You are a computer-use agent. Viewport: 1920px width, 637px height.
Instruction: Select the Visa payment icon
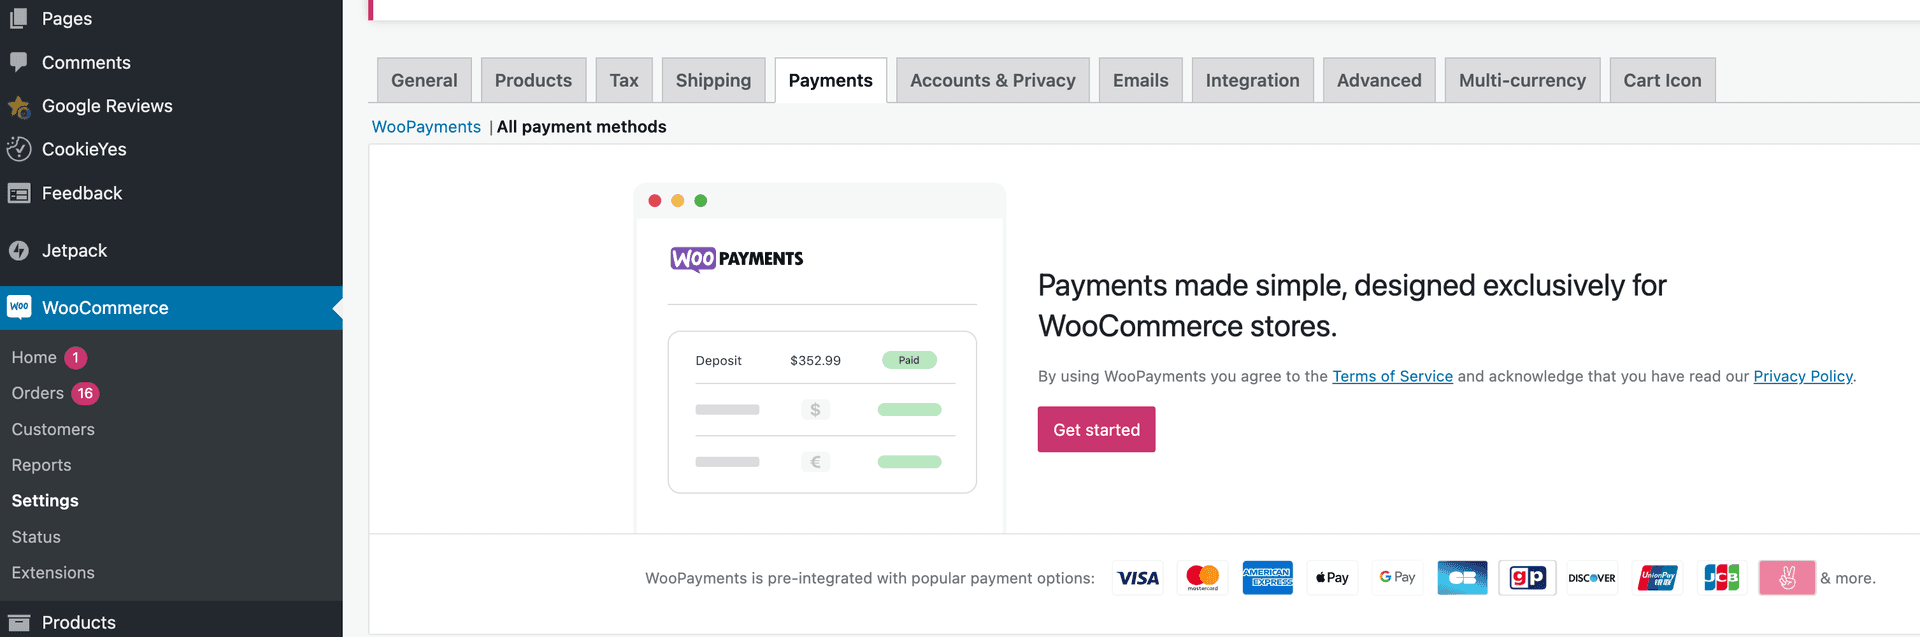1138,577
